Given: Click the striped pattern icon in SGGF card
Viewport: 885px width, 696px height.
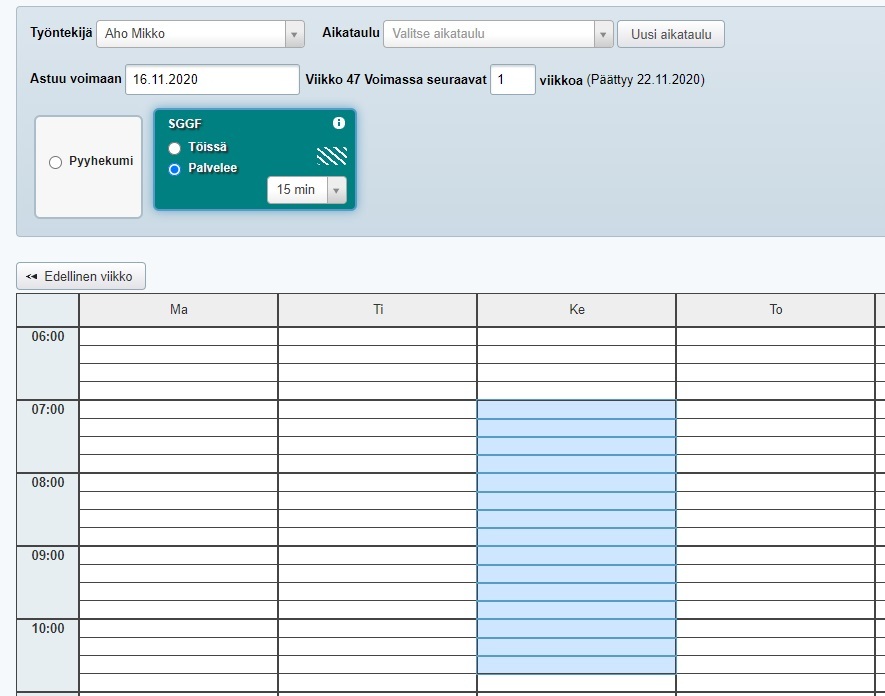Looking at the screenshot, I should 332,156.
